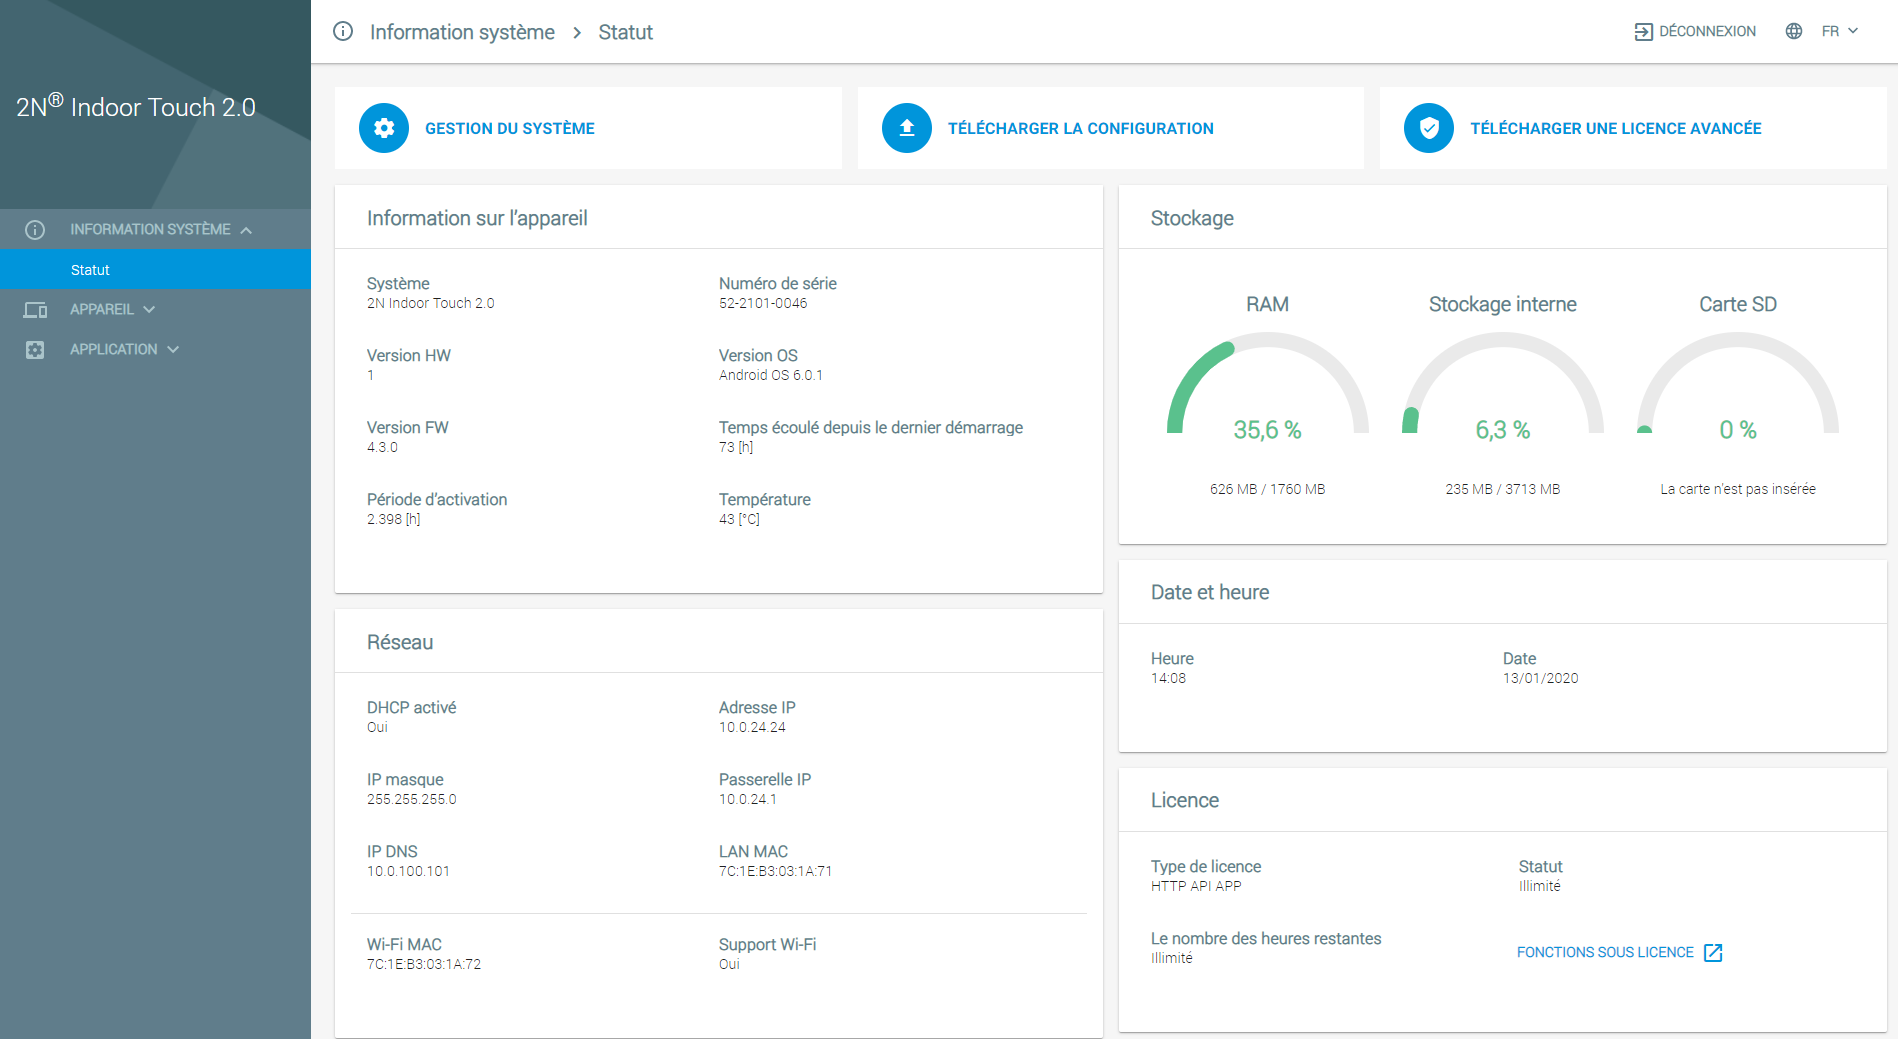This screenshot has height=1039, width=1898.
Task: Click the activation period 2.398 [h]
Action: coord(394,519)
